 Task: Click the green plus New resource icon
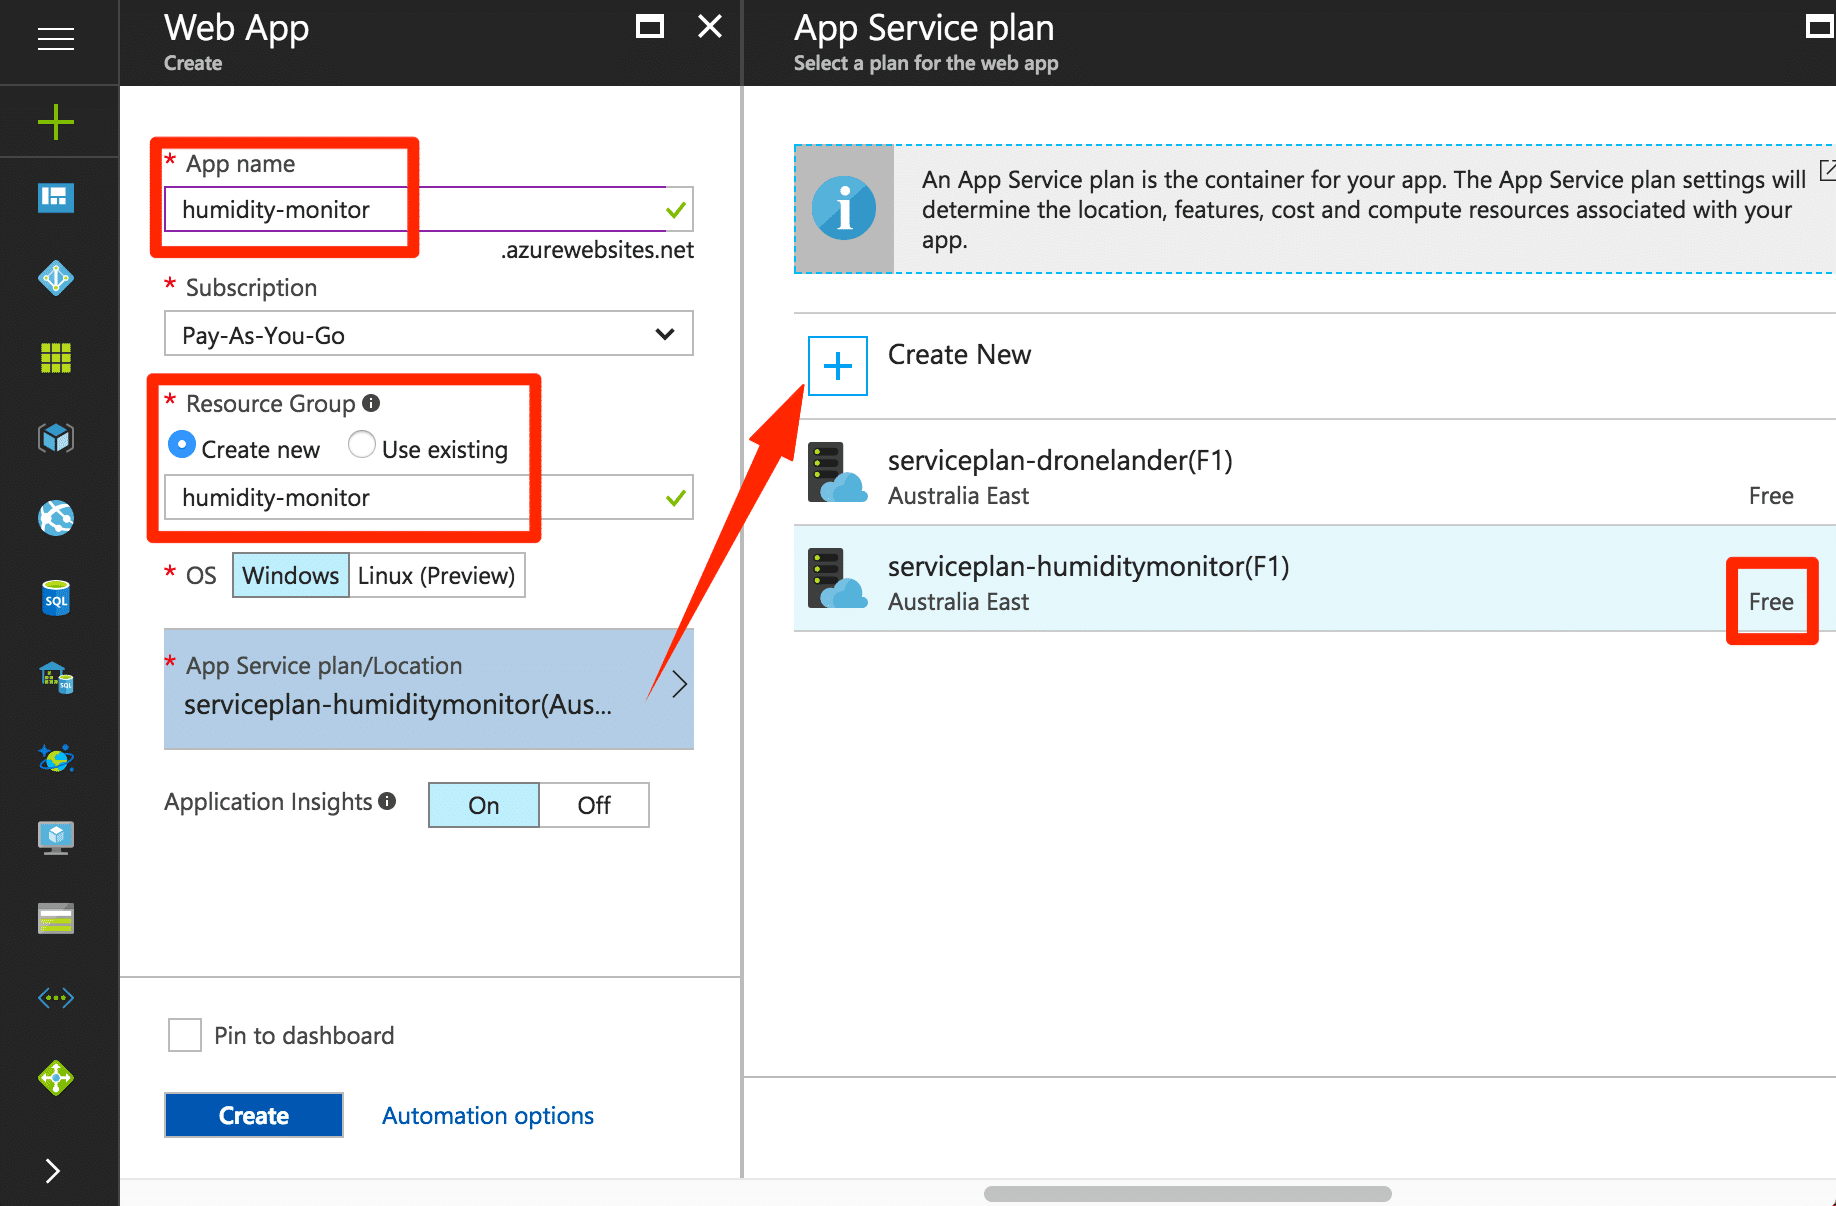[56, 122]
